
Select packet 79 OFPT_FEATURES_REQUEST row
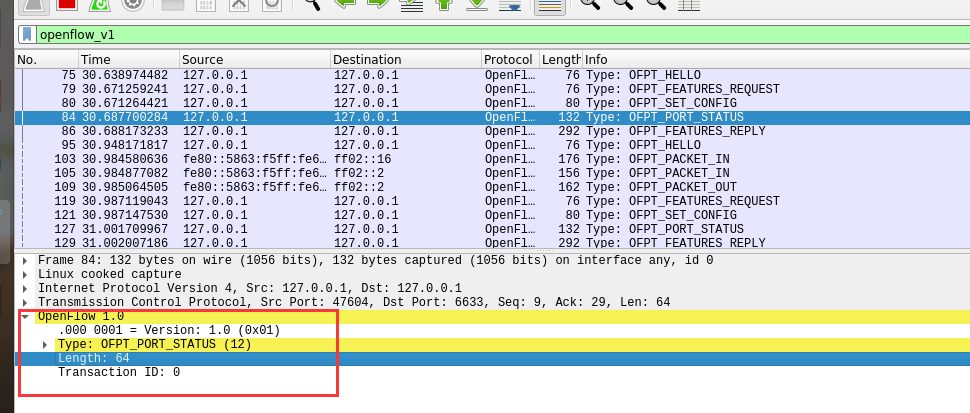click(x=492, y=89)
